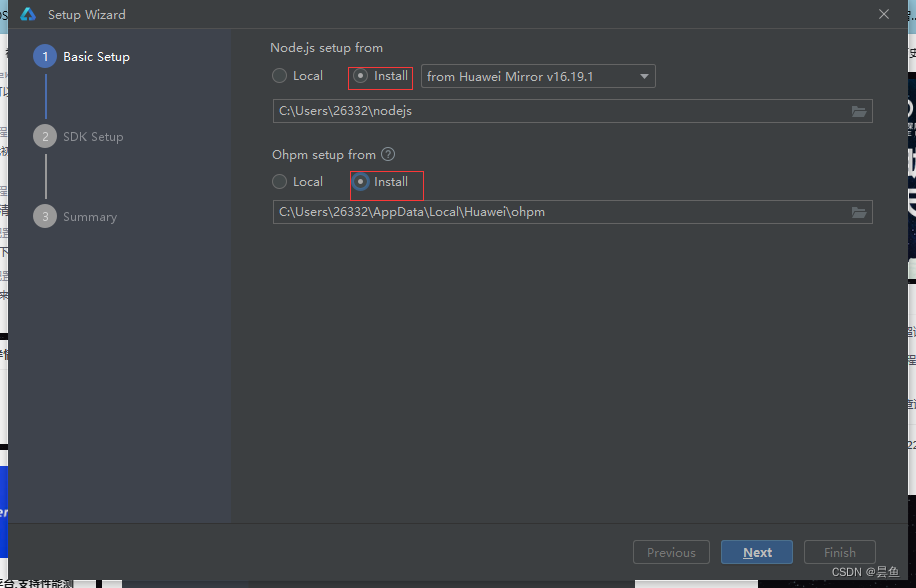Viewport: 916px width, 588px height.
Task: Click the Ohpm setup help question icon
Action: point(388,154)
